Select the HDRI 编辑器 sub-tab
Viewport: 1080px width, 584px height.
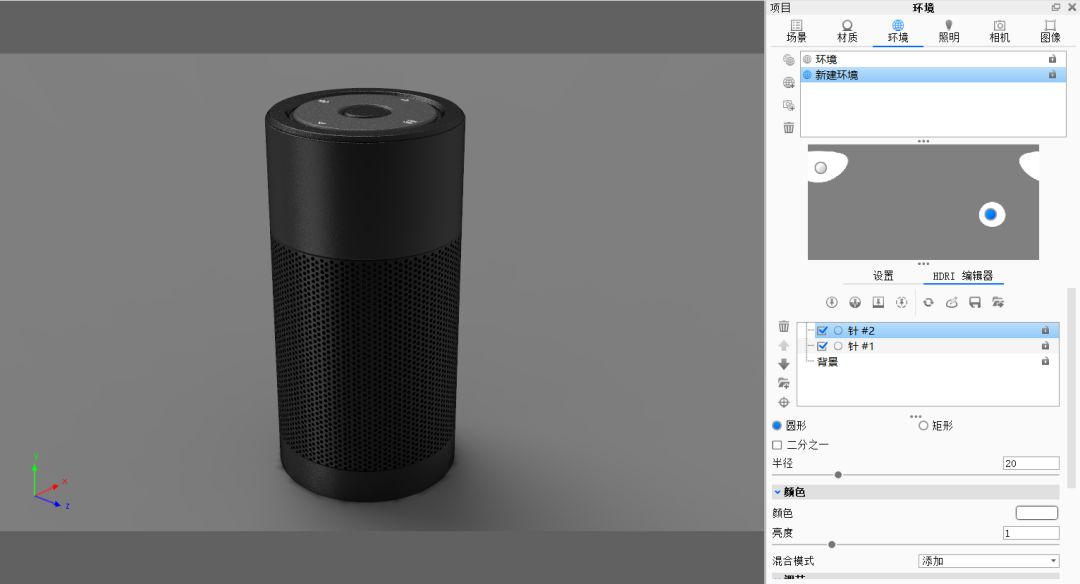[963, 275]
